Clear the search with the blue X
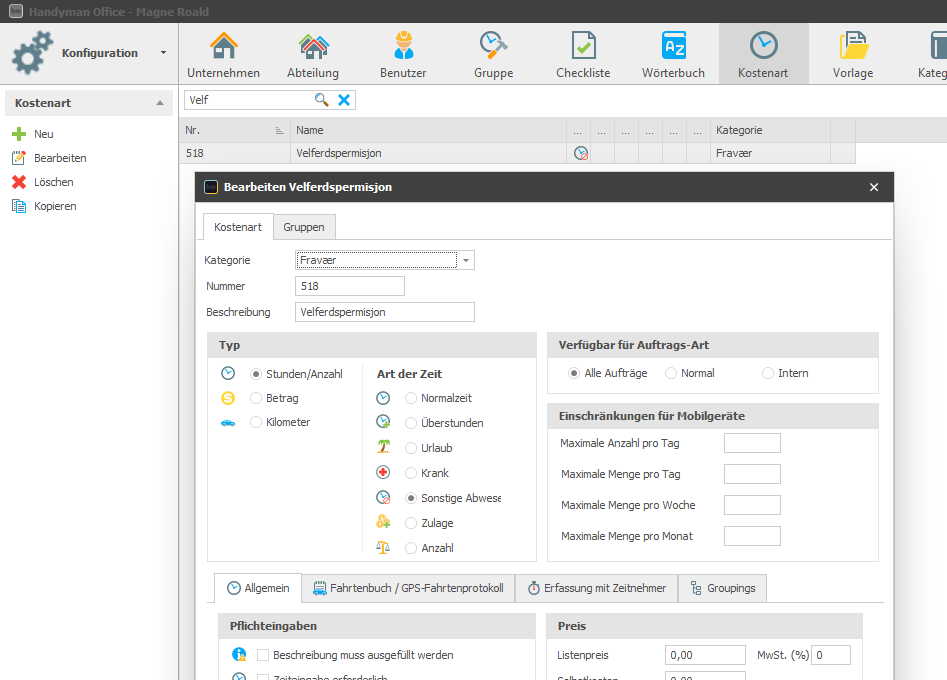The width and height of the screenshot is (947, 680). click(344, 100)
